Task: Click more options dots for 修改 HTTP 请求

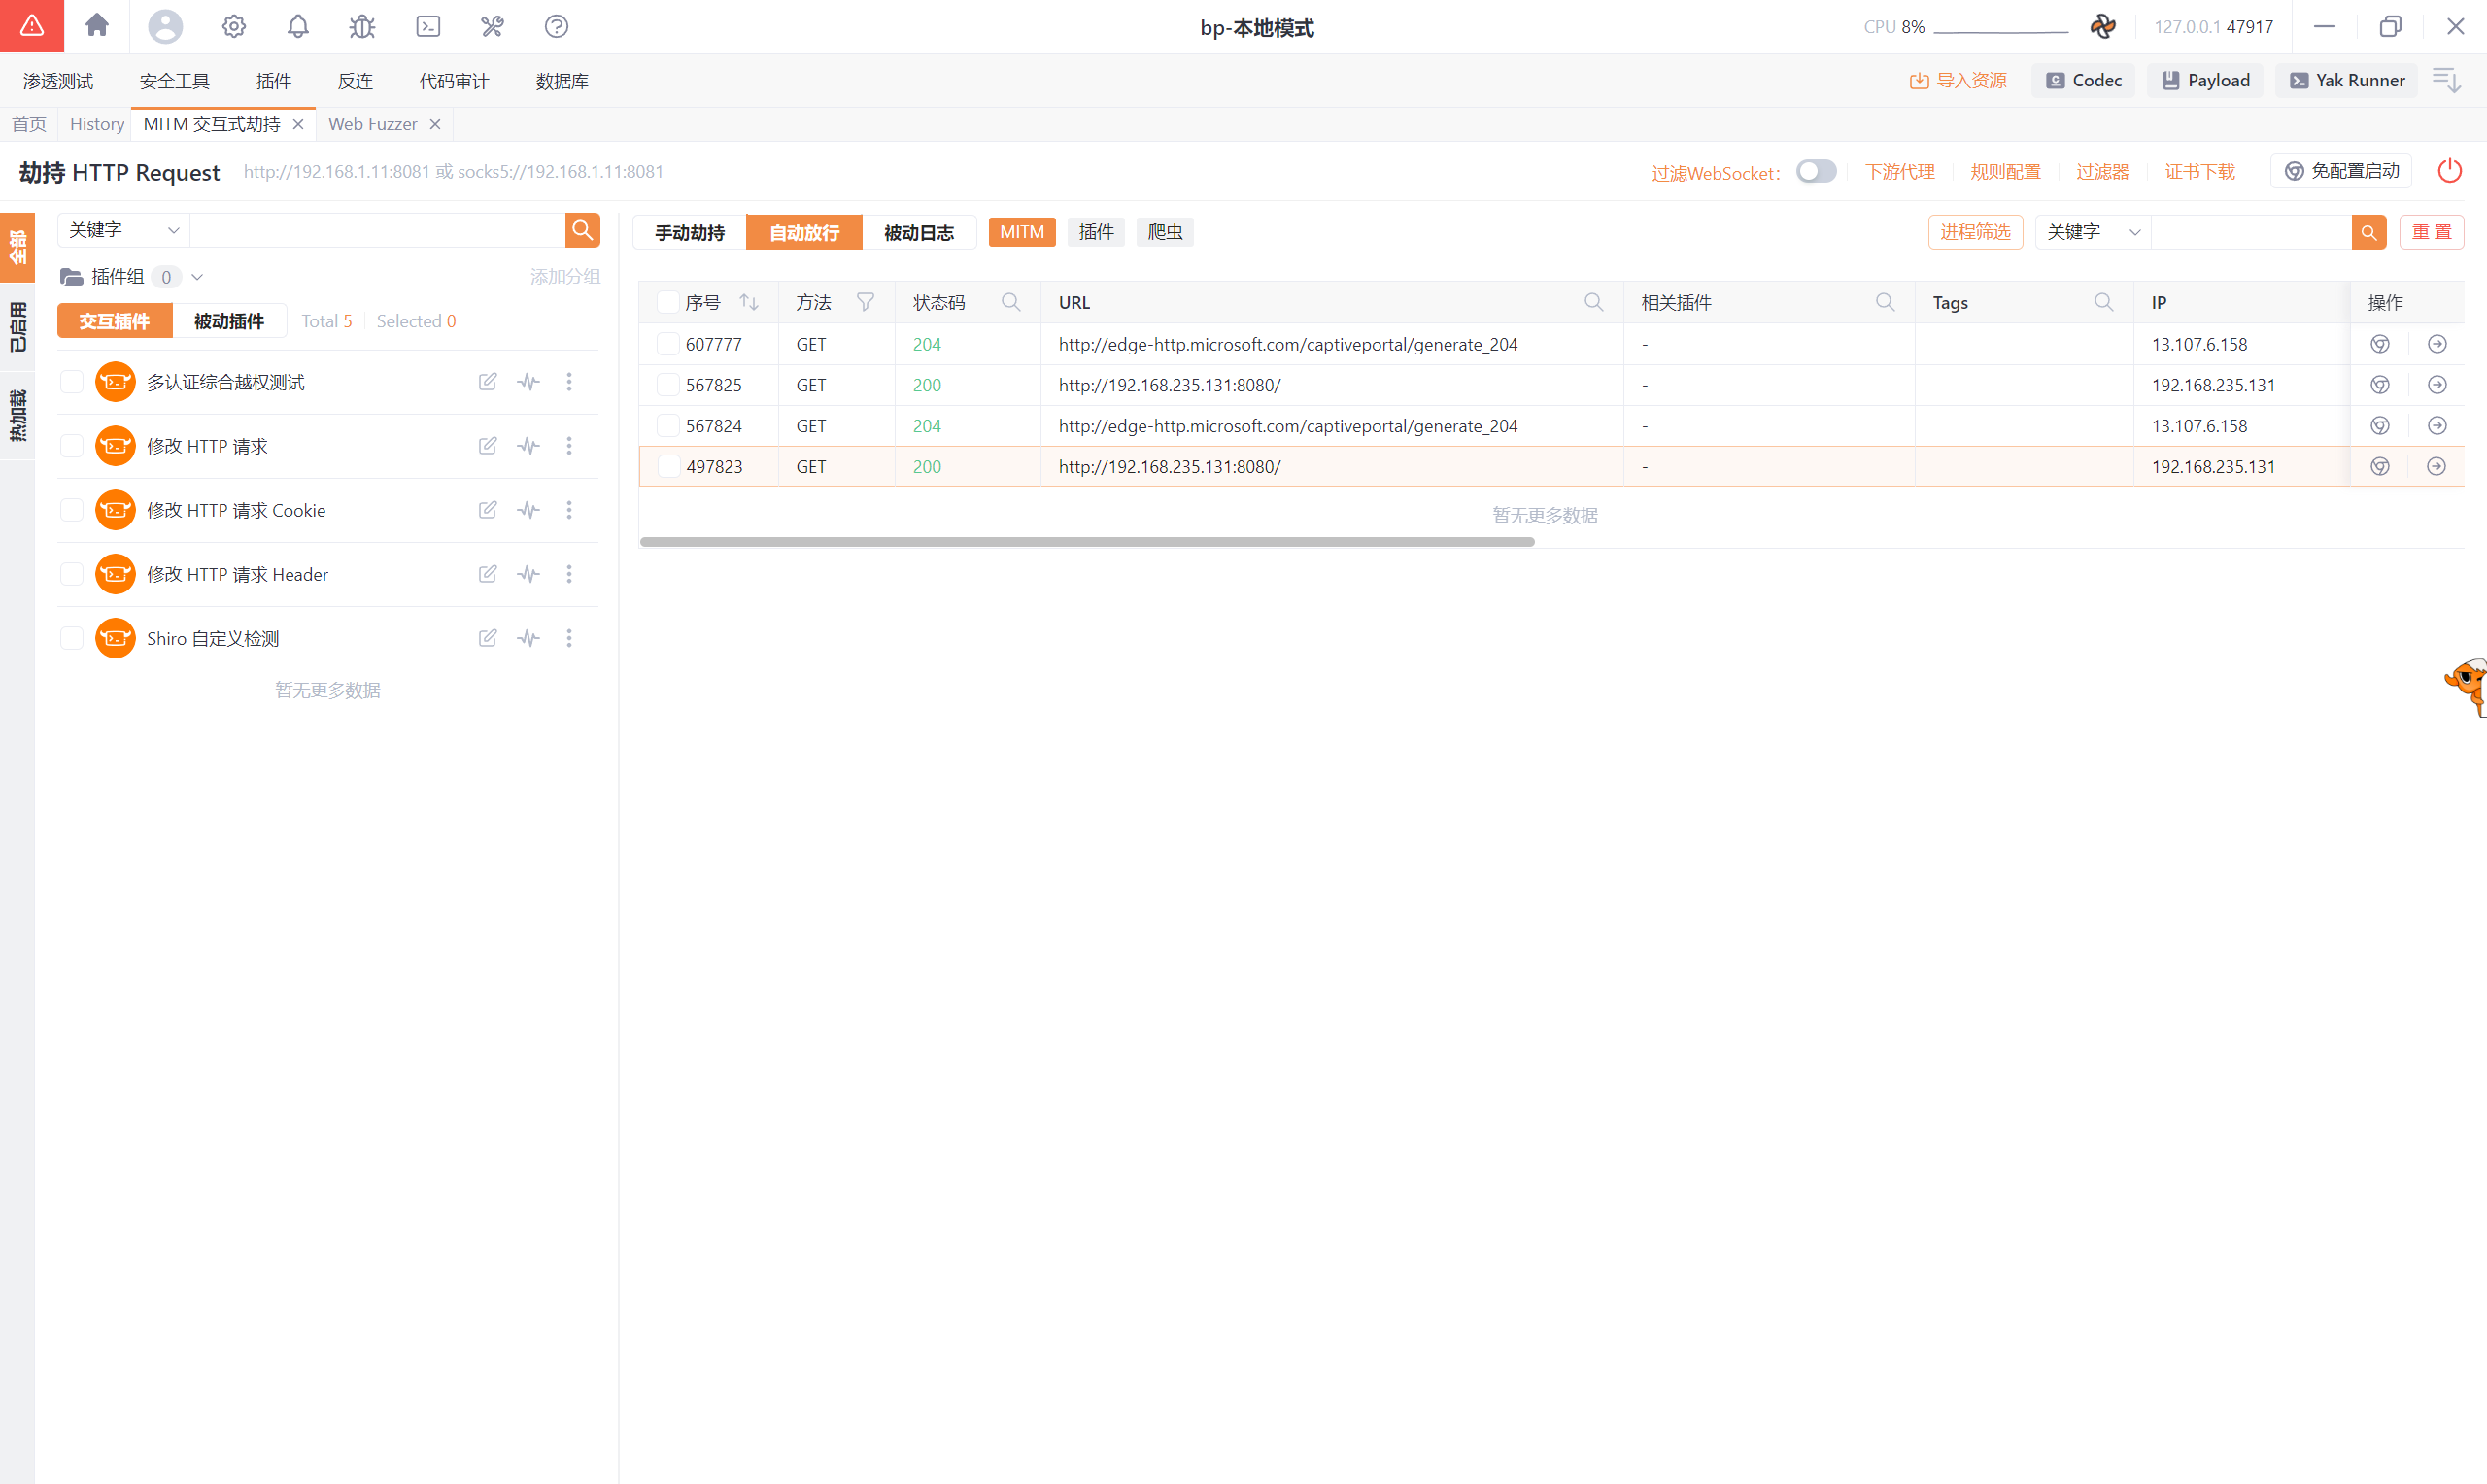Action: click(569, 446)
